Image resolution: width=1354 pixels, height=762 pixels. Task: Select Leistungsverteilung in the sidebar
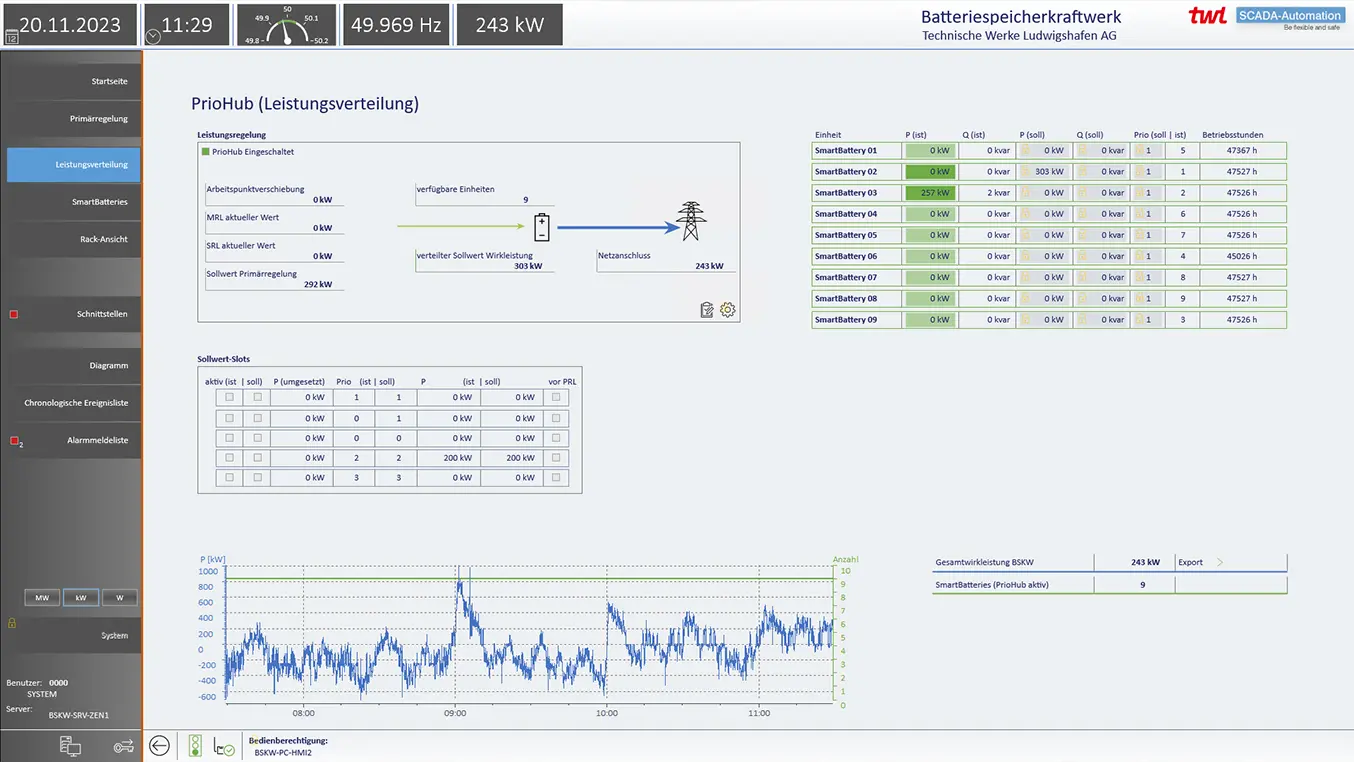coord(73,164)
